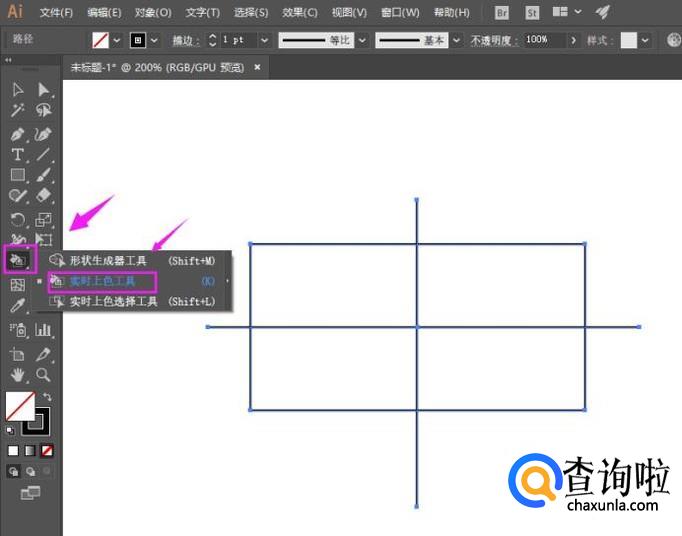Click the 描边 stroke panel link
Image resolution: width=682 pixels, height=536 pixels.
pyautogui.click(x=185, y=40)
